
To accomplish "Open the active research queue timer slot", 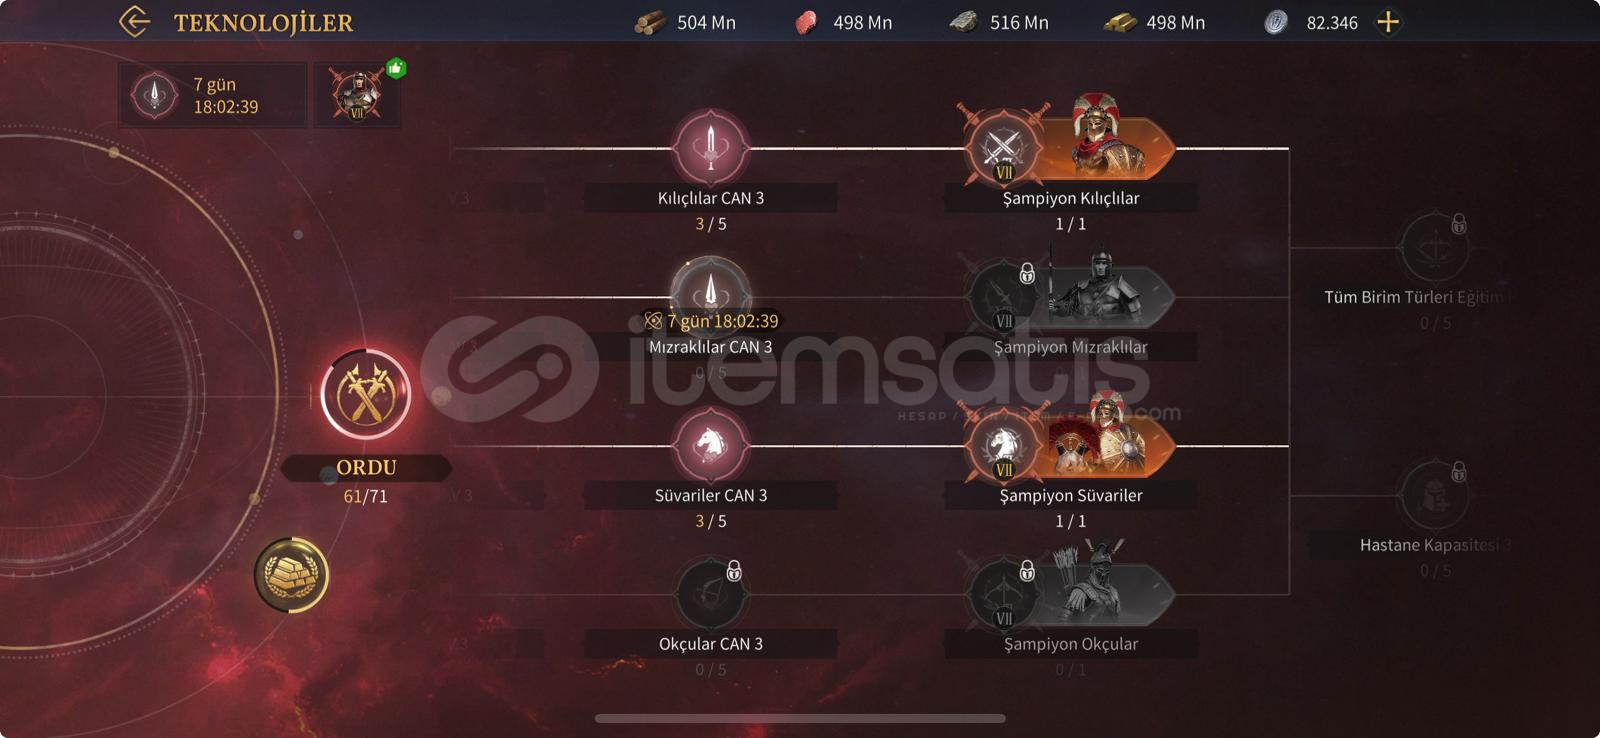I will (212, 95).
